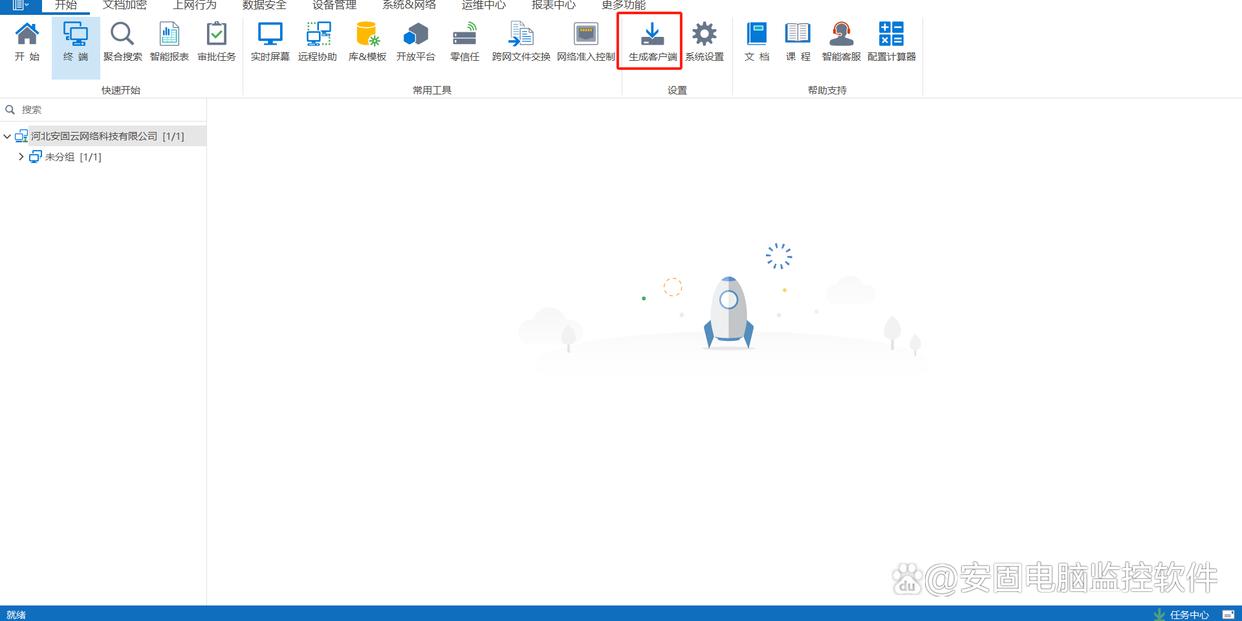Collapse the 河北安固云网络科技有限公司 tree node

click(x=8, y=136)
